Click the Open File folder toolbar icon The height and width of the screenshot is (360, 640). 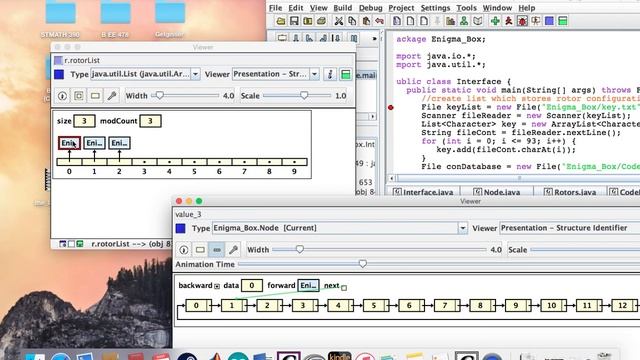tap(281, 21)
